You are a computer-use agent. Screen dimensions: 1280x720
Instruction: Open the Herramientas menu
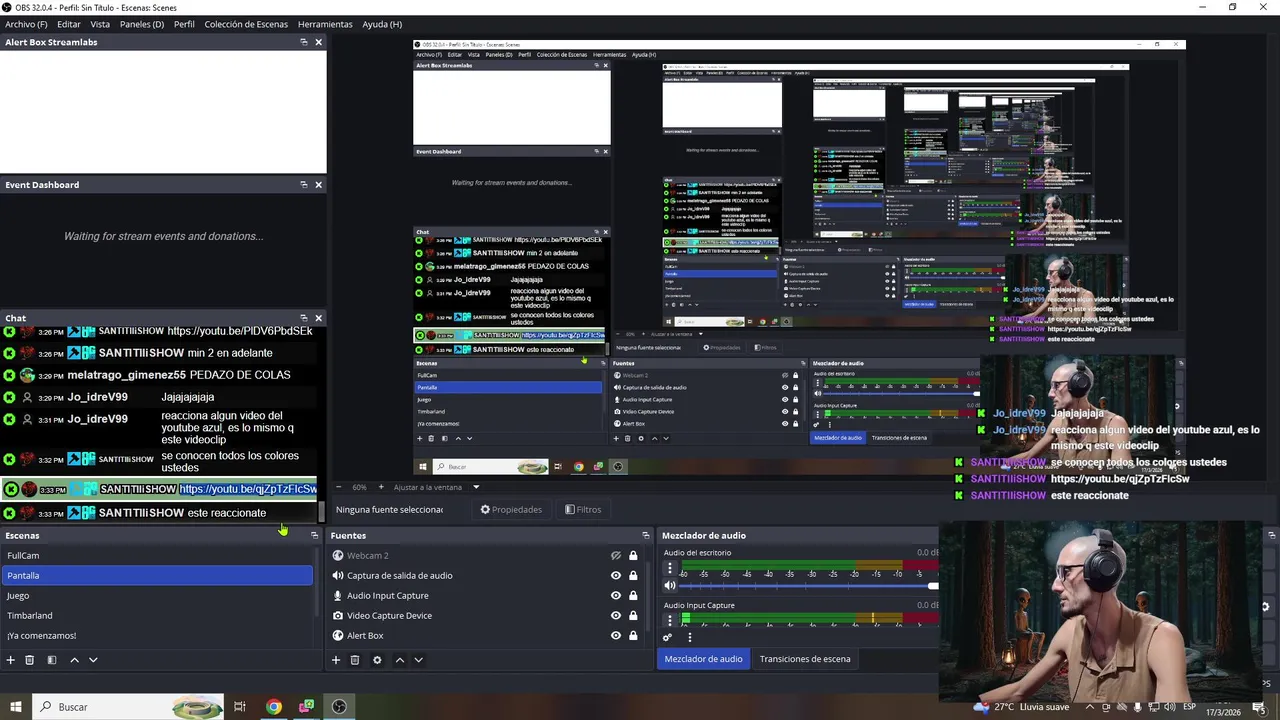325,24
